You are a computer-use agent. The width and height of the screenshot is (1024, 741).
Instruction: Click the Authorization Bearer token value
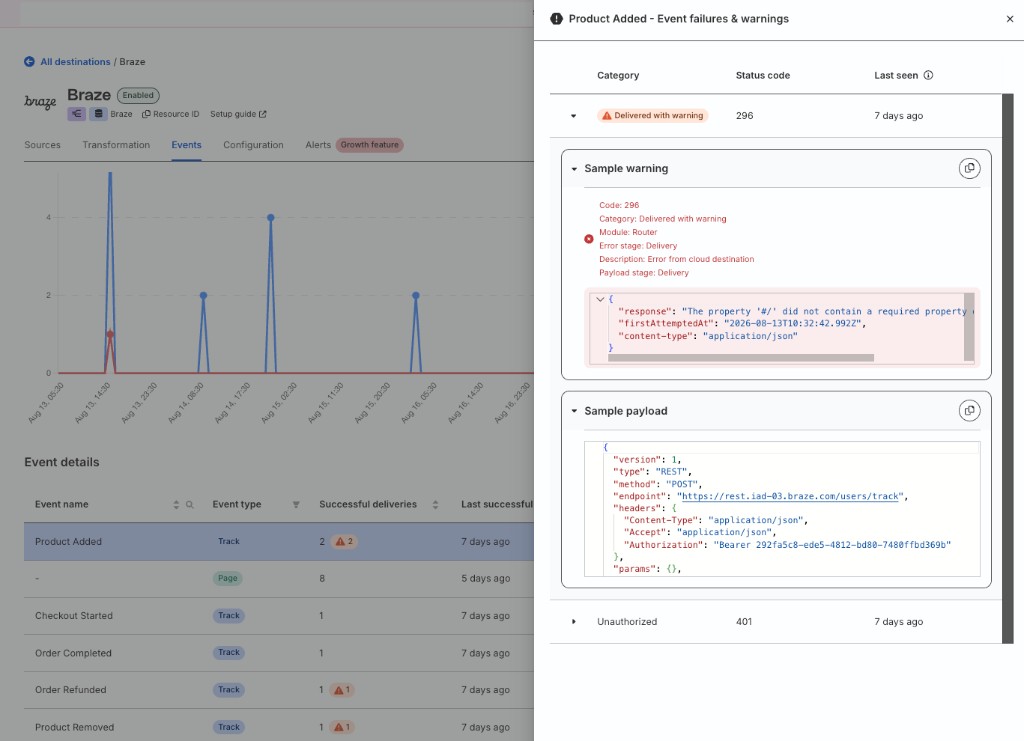(x=832, y=545)
